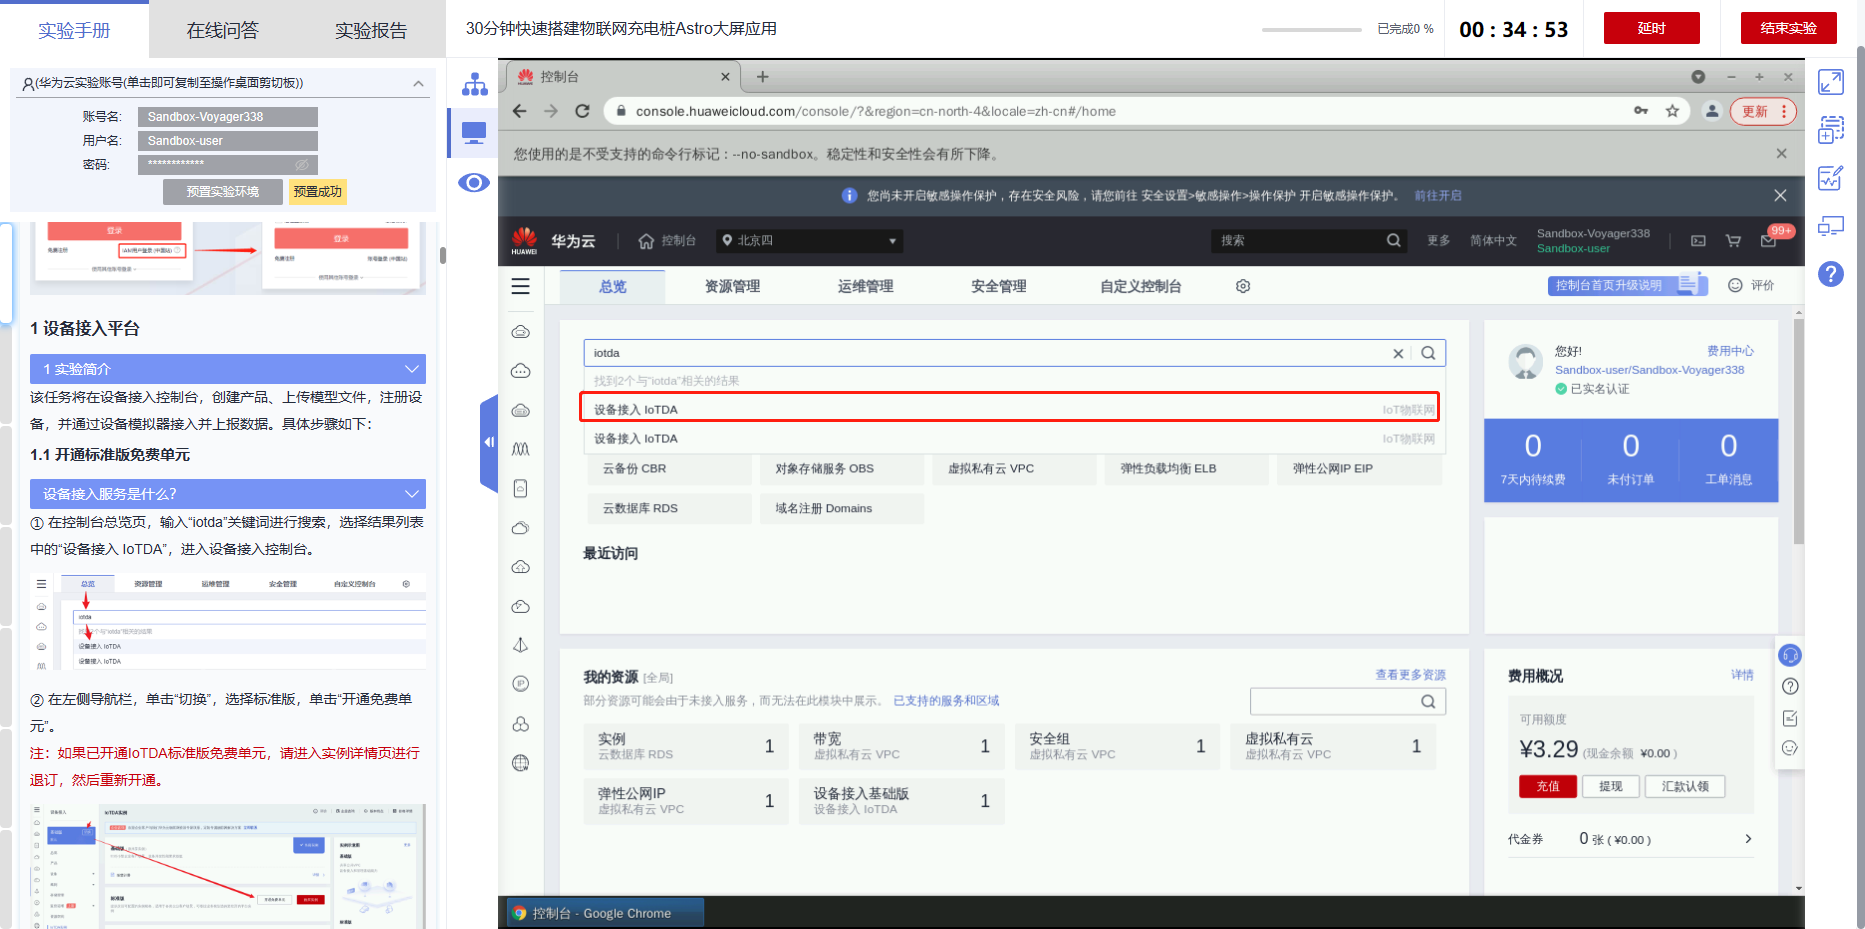Click the 查看更多资源 link
Viewport: 1865px width, 929px height.
click(1410, 675)
